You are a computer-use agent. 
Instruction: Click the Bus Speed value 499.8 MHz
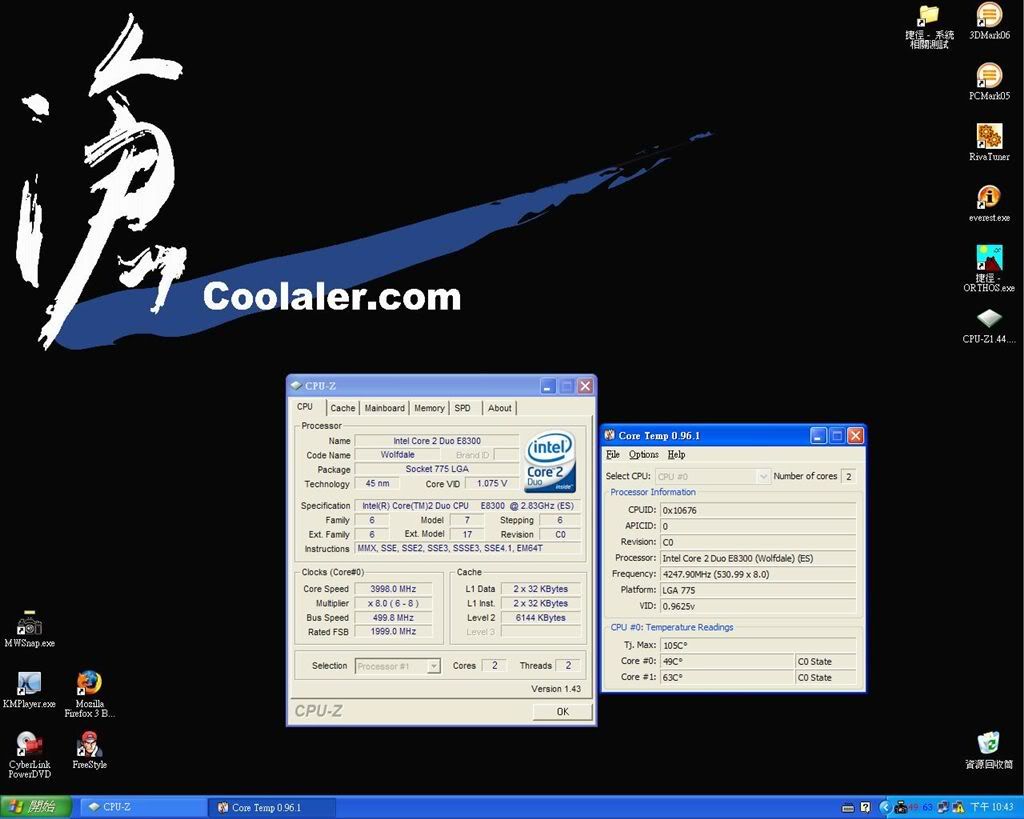click(393, 617)
